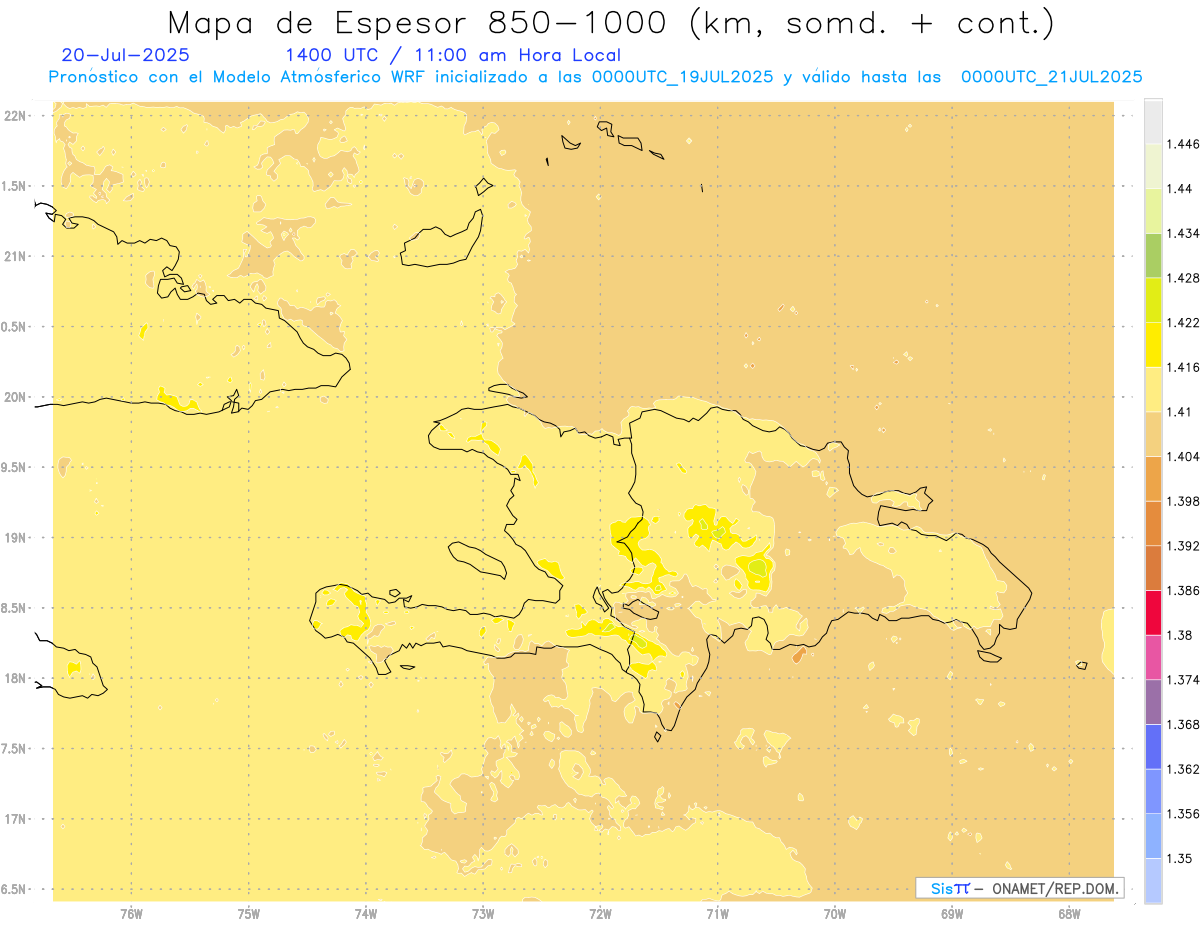Click the bright yellow swatch between 1.416 and 1.422
1200x927 pixels.
click(1153, 344)
